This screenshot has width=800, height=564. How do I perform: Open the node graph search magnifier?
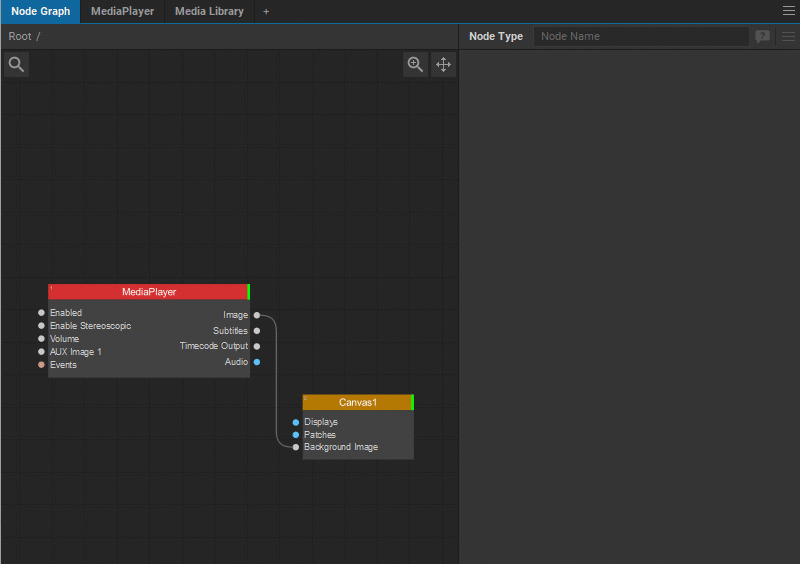tap(16, 64)
